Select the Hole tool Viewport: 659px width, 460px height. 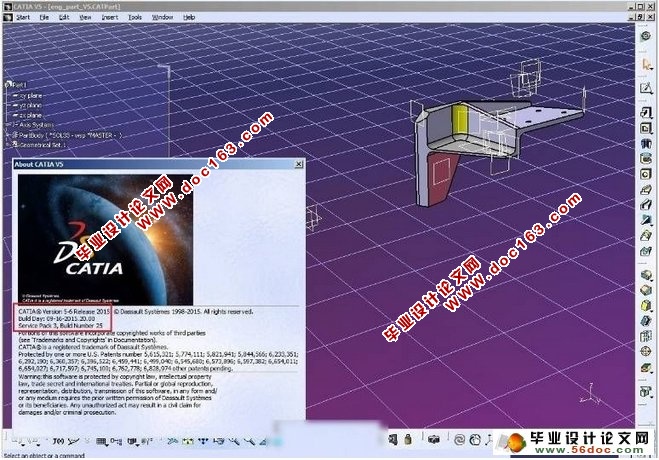point(646,174)
